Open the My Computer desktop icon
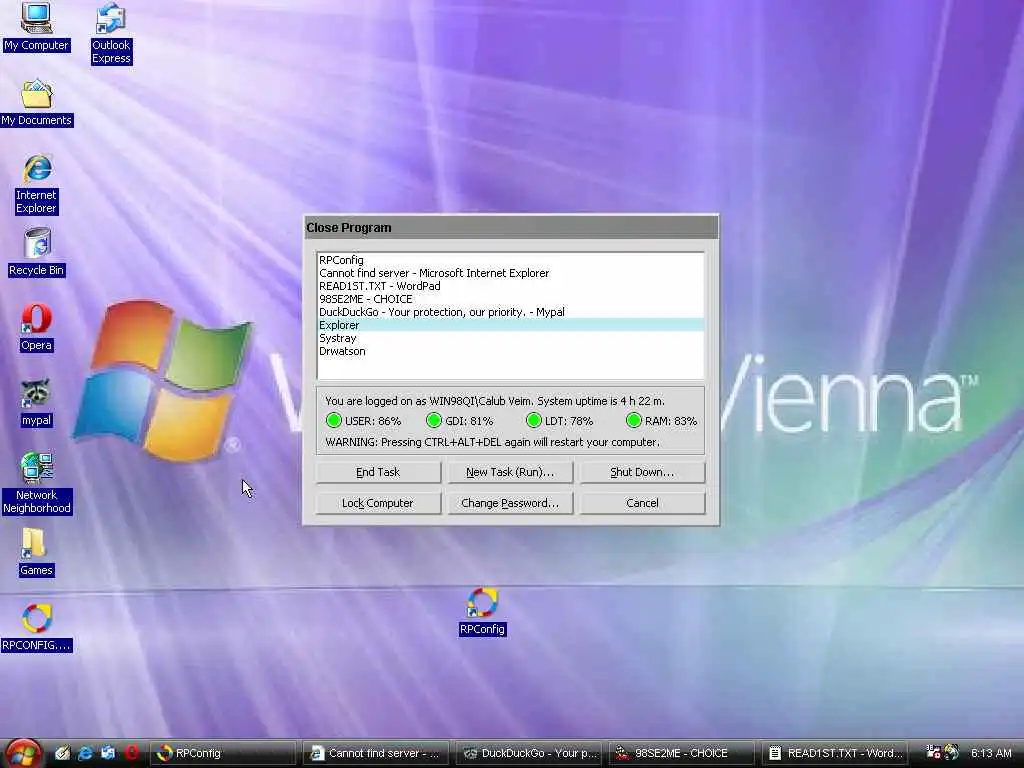Screen dimensions: 1024x768 point(36,26)
